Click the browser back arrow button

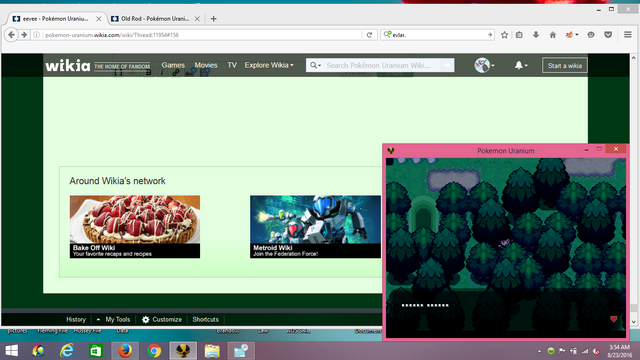[x=11, y=35]
